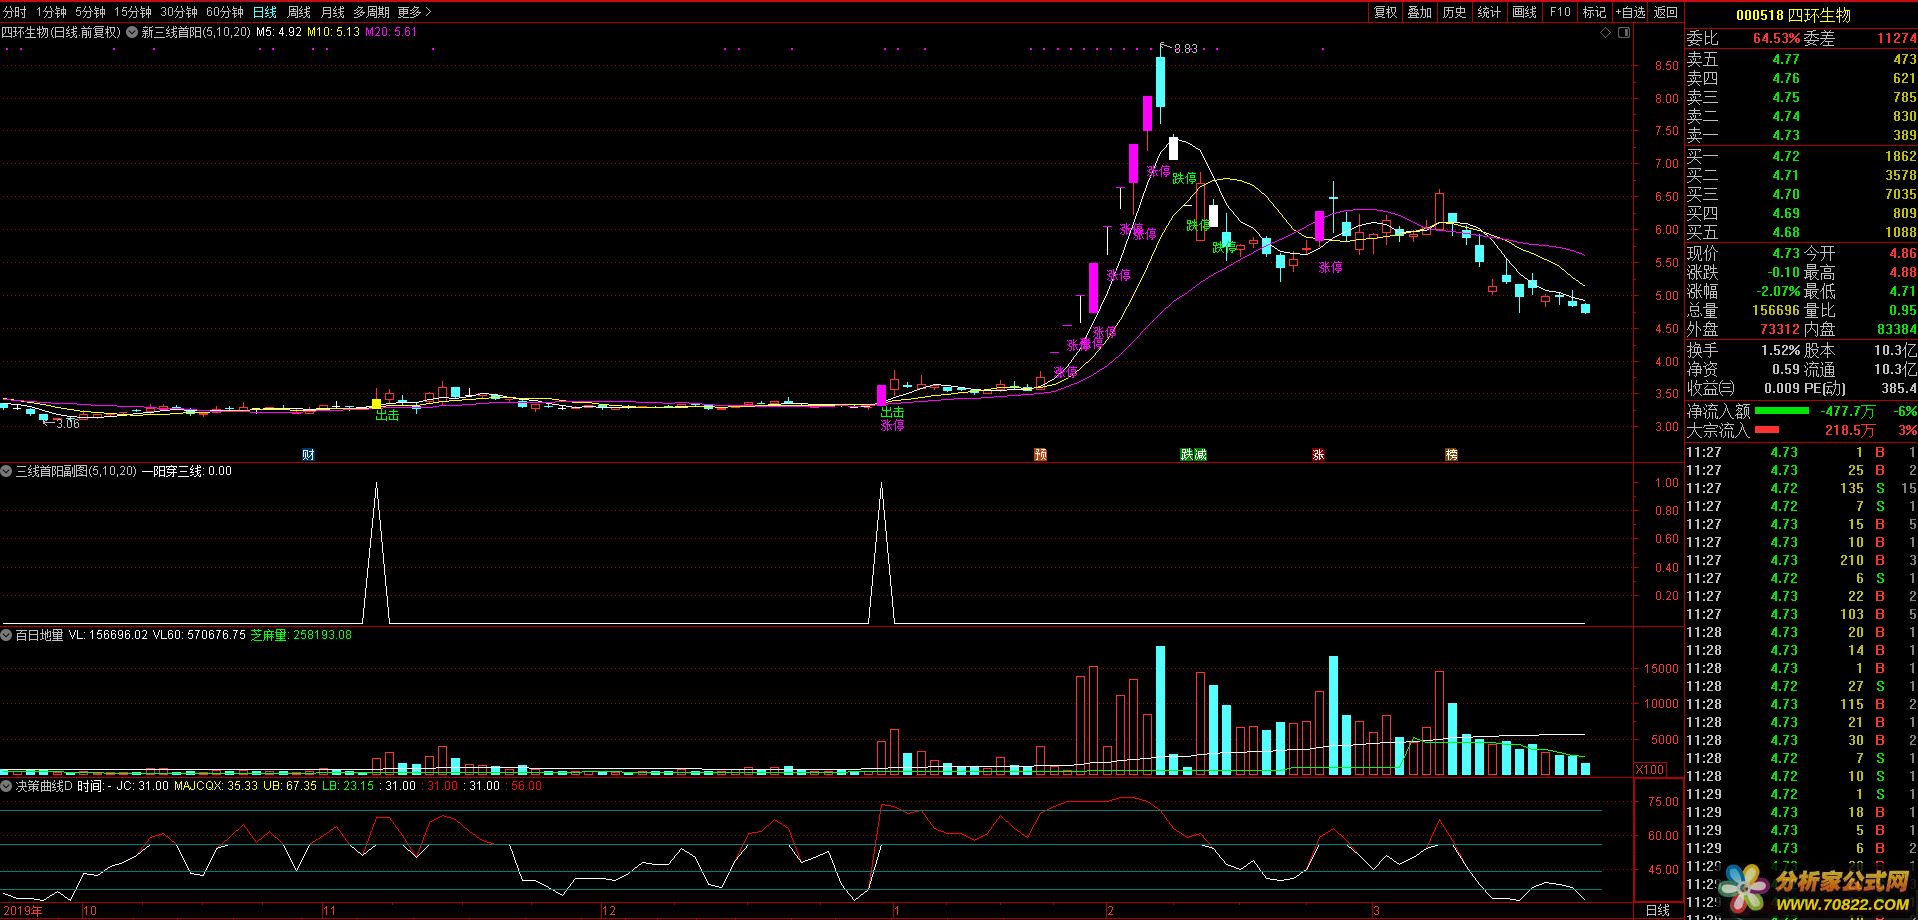Click the 日线 label at bottom right
1918x920 pixels.
click(1658, 910)
